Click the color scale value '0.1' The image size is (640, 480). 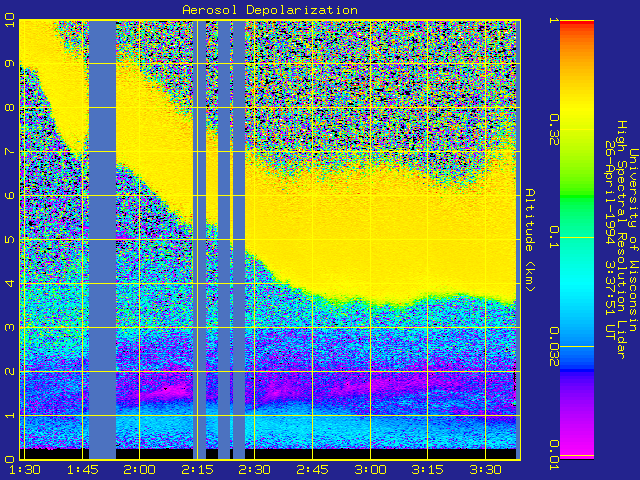[554, 237]
